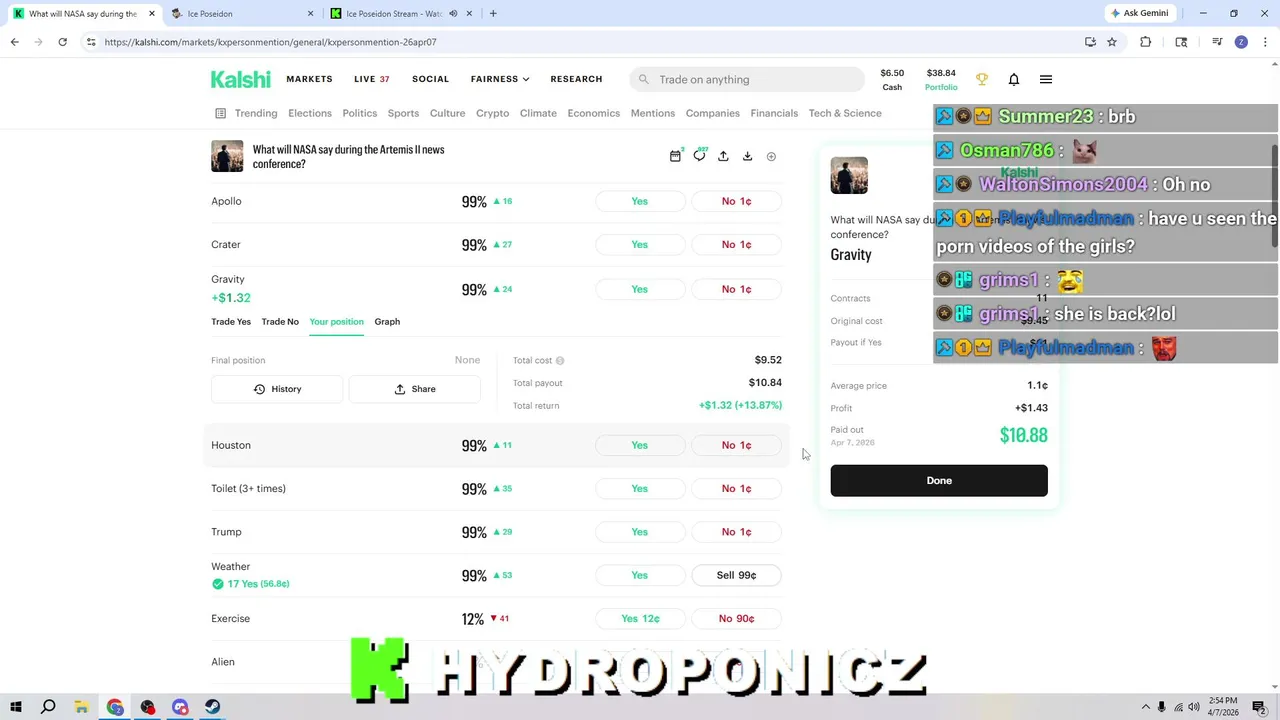Open the Tech & Science category
This screenshot has height=720, width=1280.
coord(845,113)
